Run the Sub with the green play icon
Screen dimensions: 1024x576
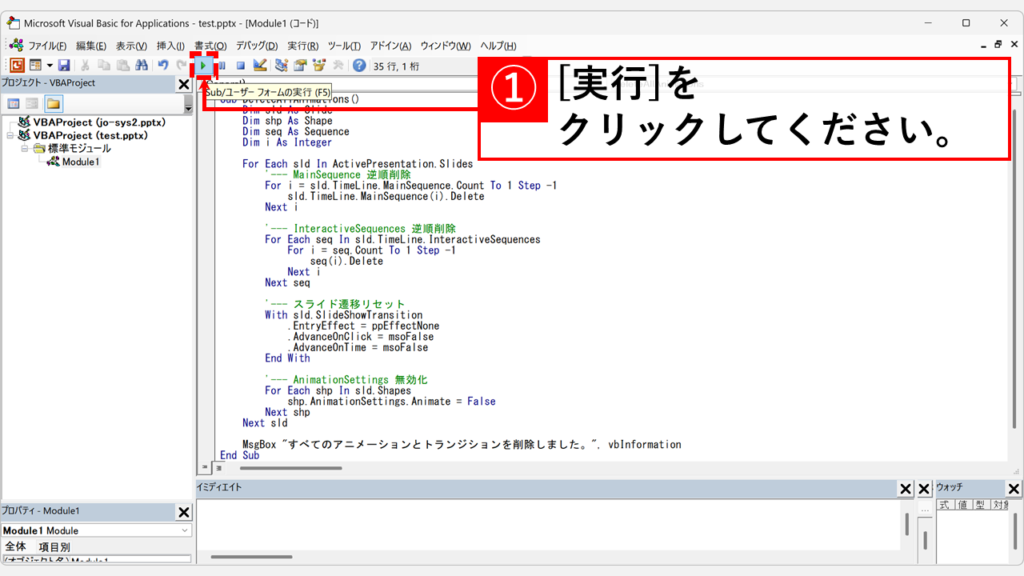coord(203,65)
